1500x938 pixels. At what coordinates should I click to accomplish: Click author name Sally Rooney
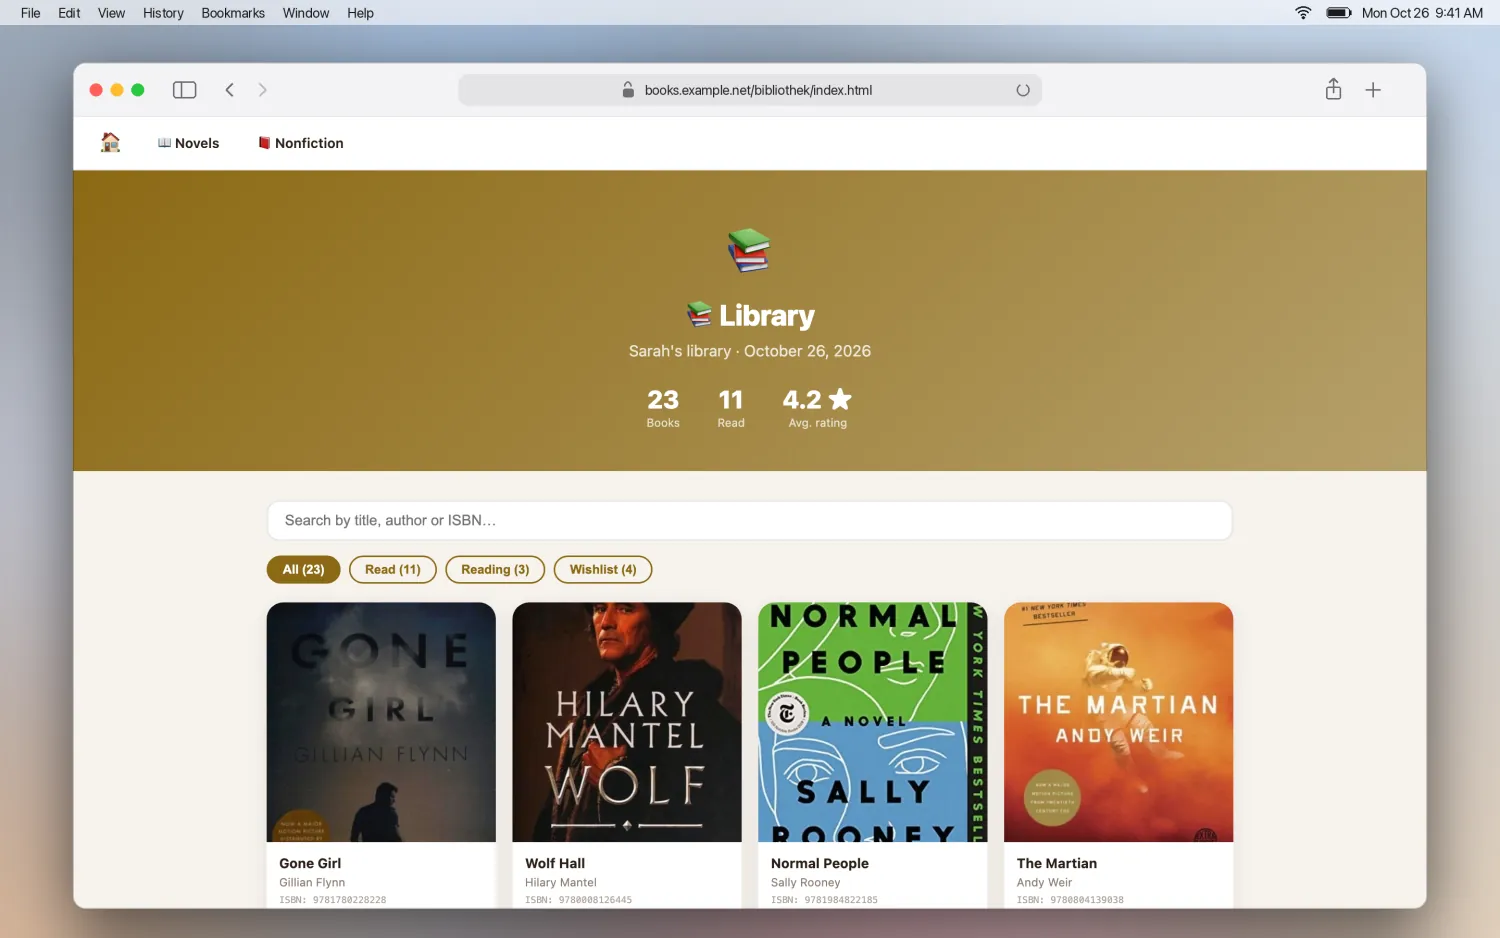tap(806, 882)
